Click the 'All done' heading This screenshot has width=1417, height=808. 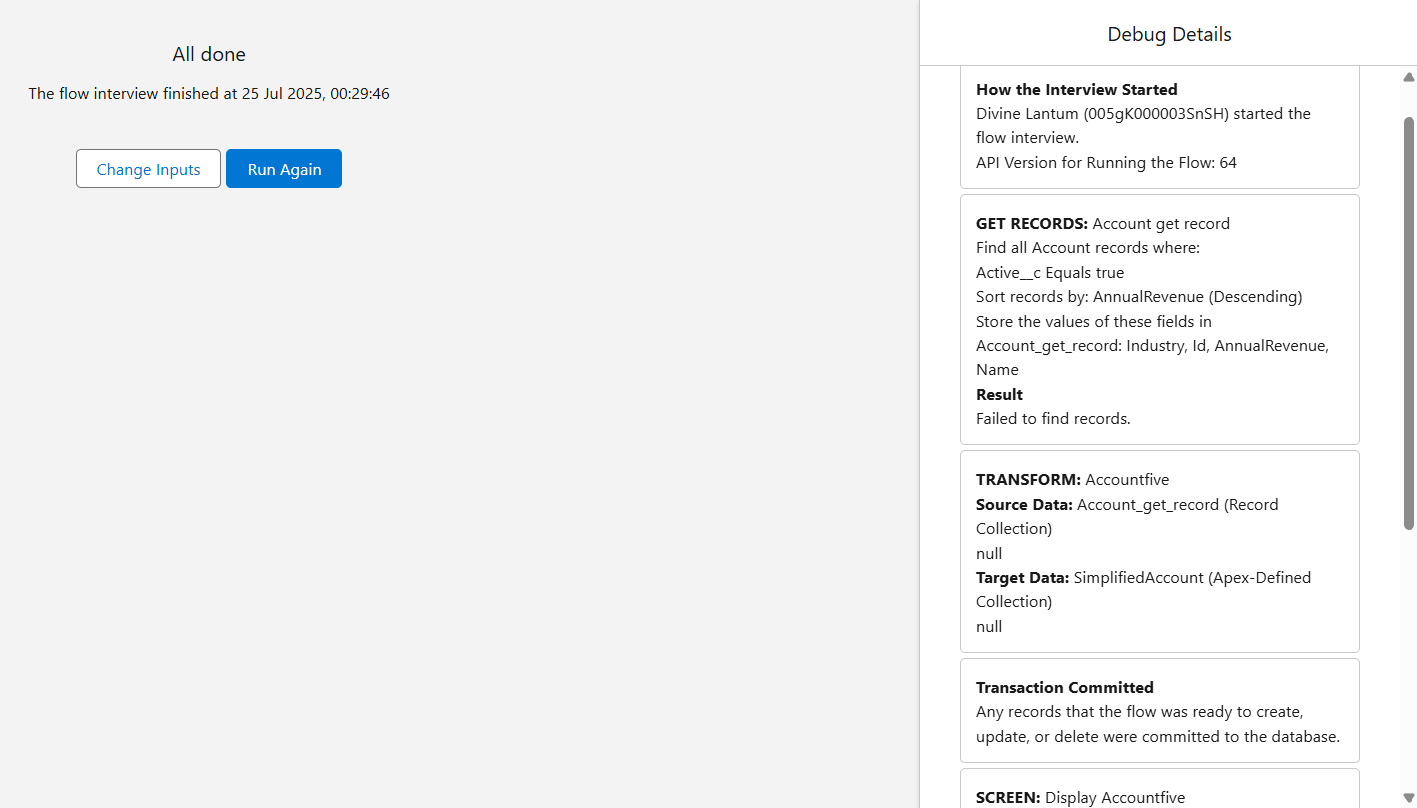(208, 54)
